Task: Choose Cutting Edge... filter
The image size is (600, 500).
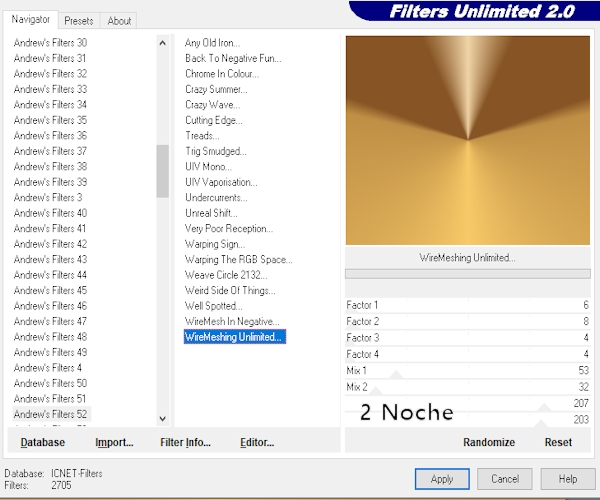Action: coord(214,120)
